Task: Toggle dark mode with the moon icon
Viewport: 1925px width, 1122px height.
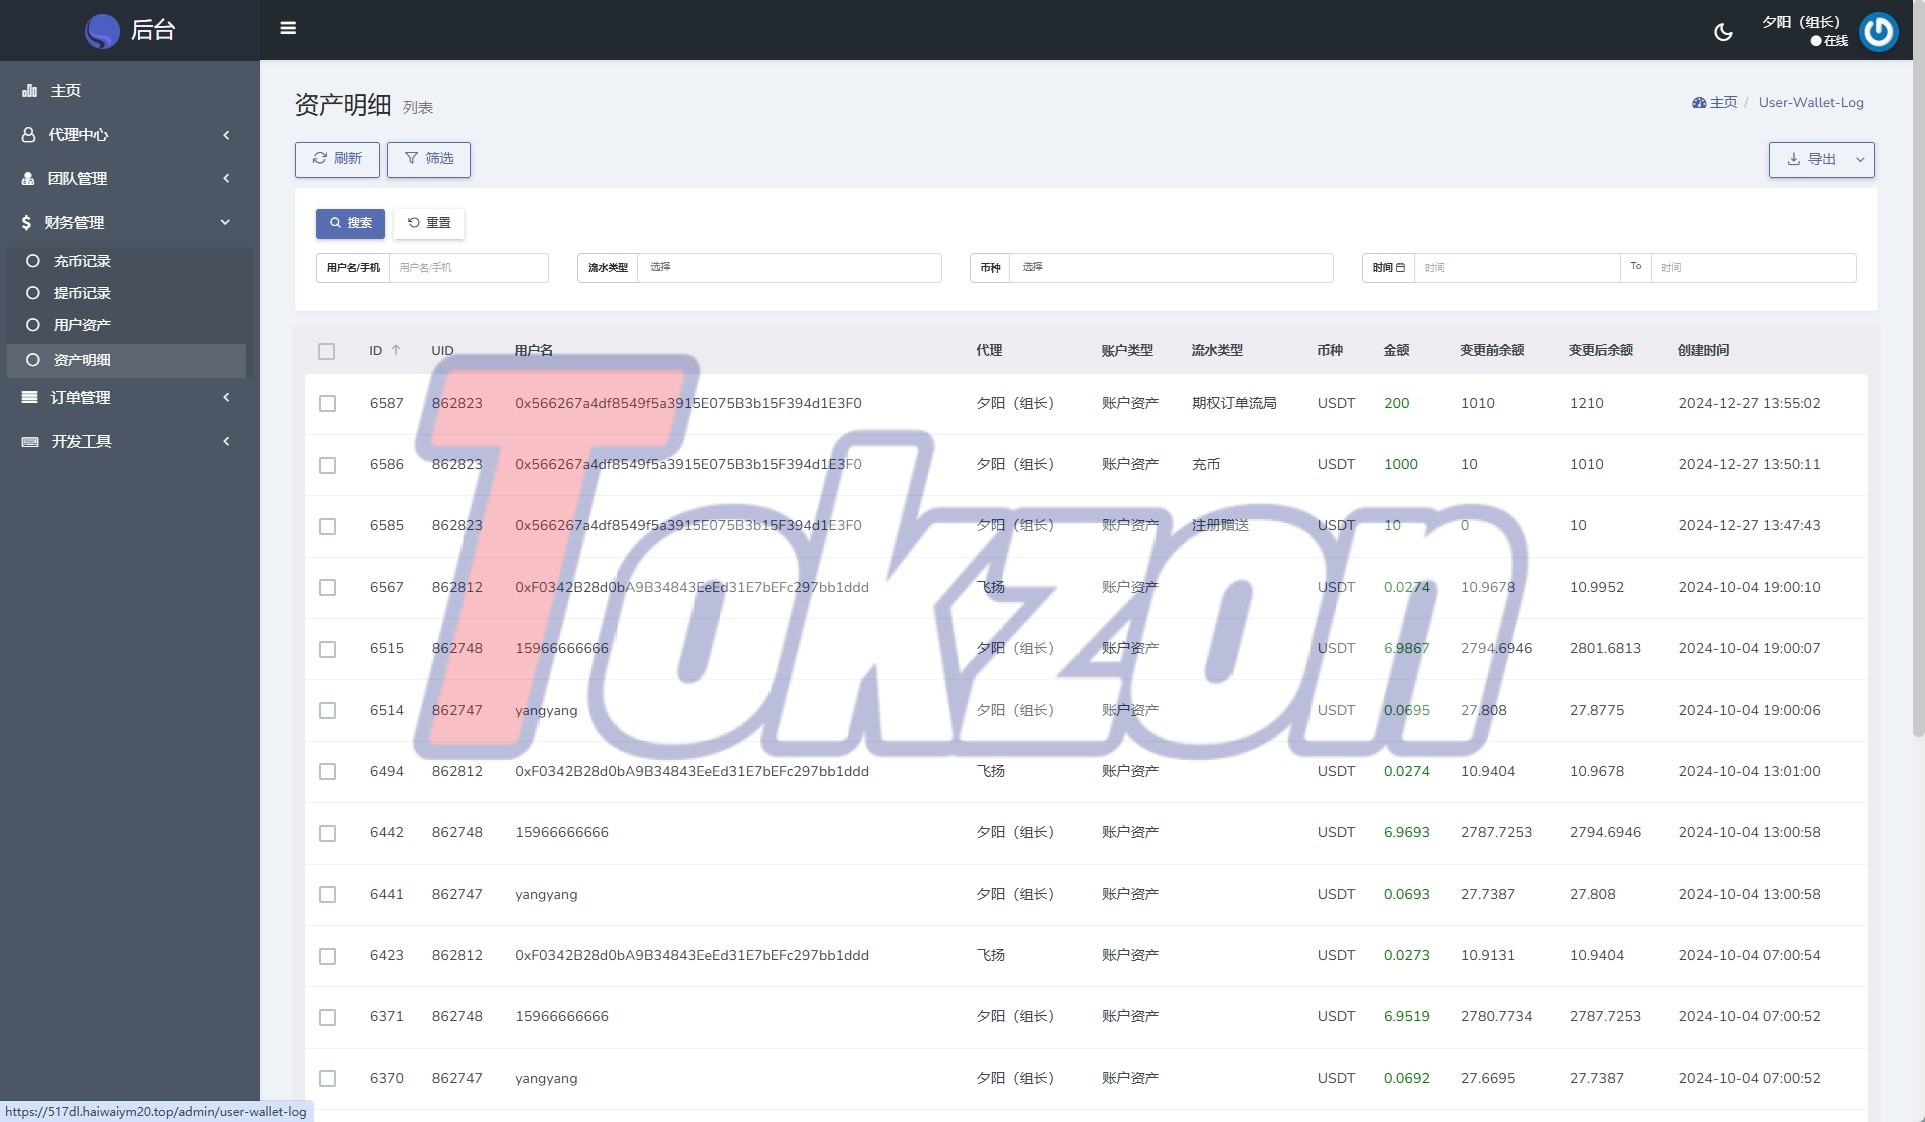Action: (1723, 32)
